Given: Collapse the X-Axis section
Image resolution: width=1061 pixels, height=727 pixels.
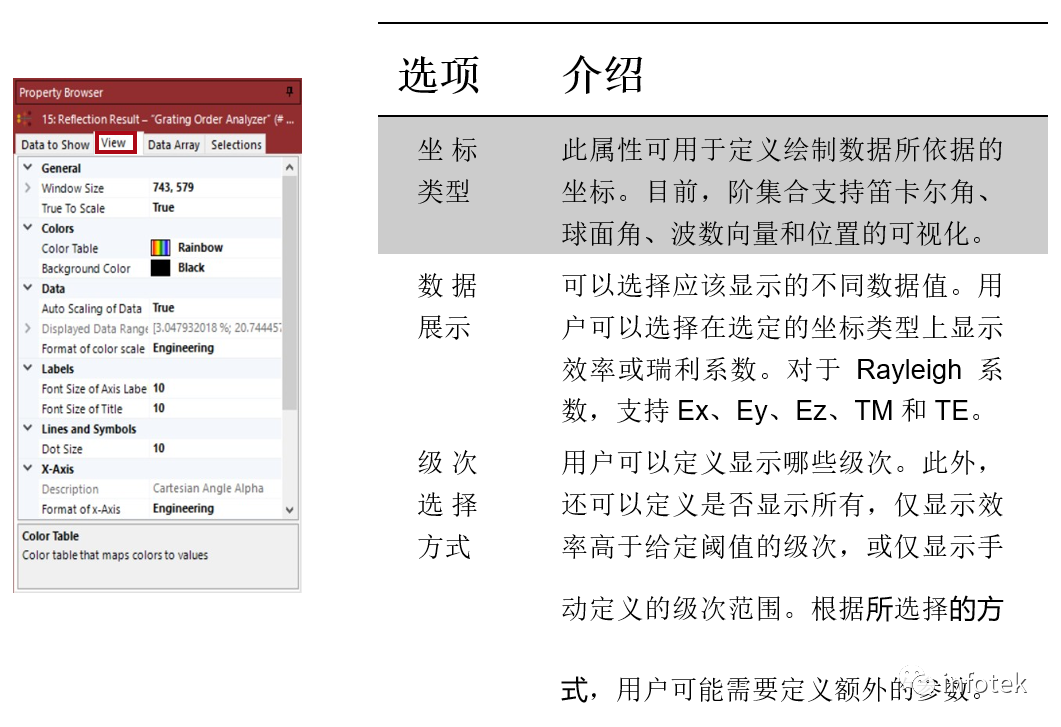Looking at the screenshot, I should [28, 468].
